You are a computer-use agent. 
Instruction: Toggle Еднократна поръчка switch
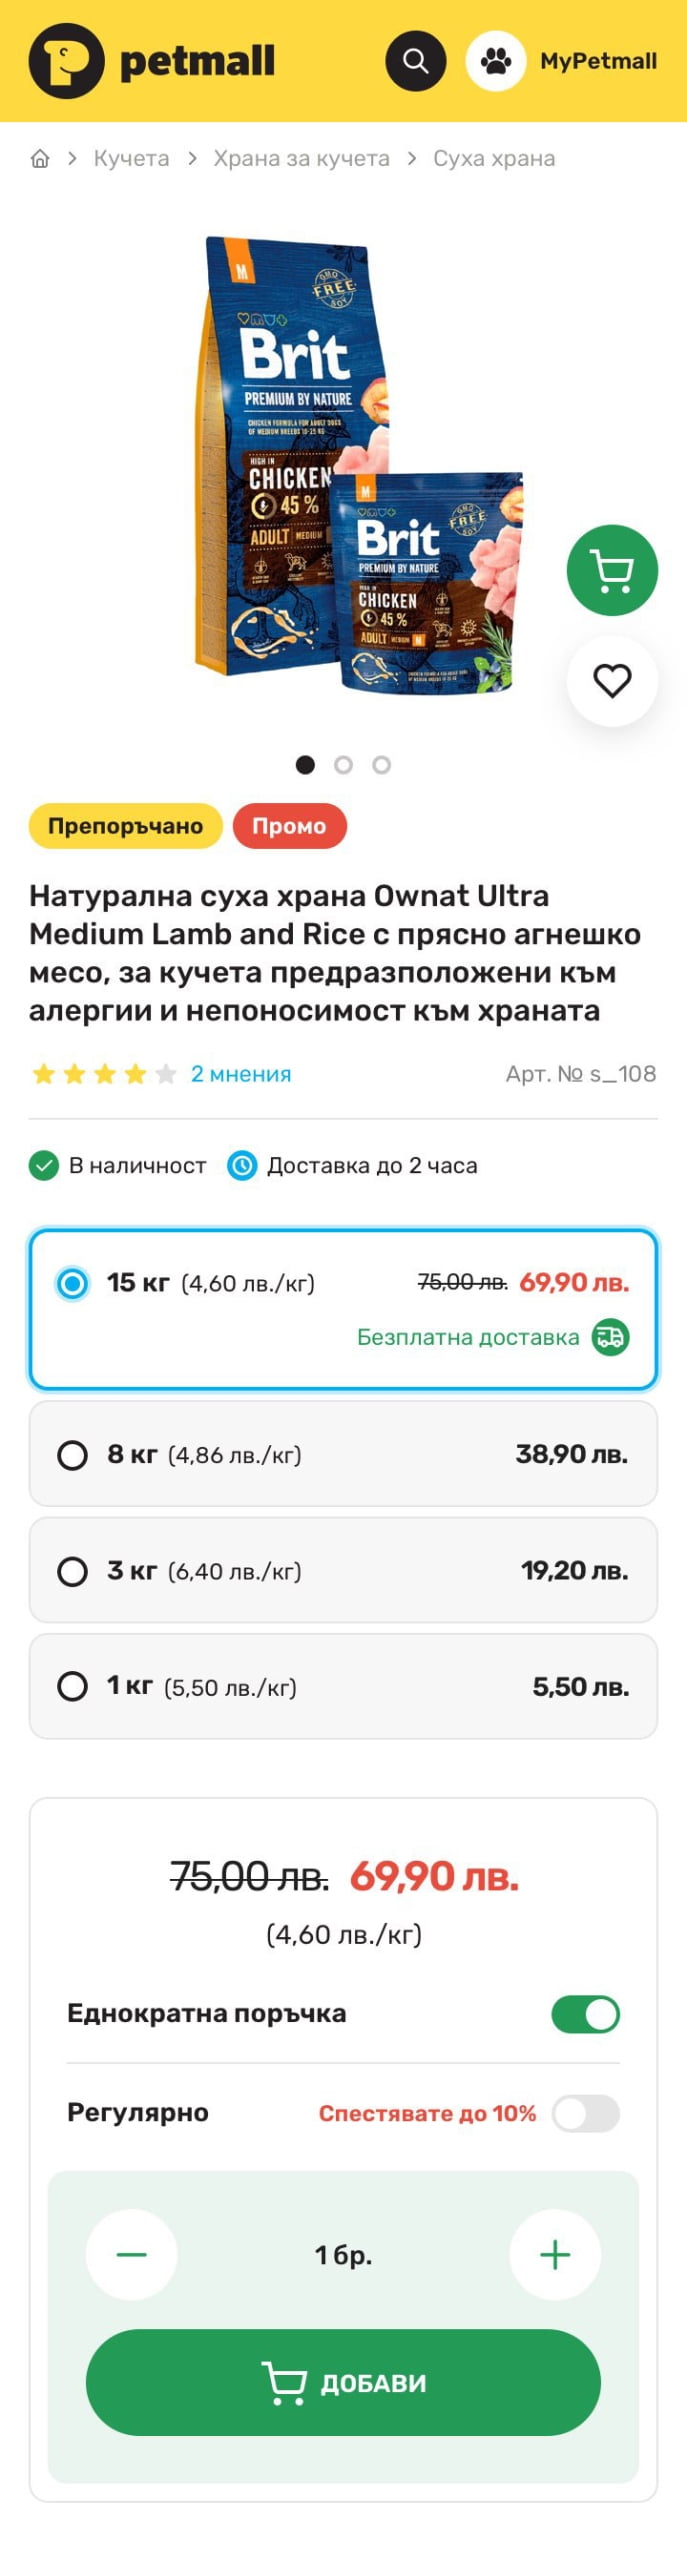[x=585, y=2014]
